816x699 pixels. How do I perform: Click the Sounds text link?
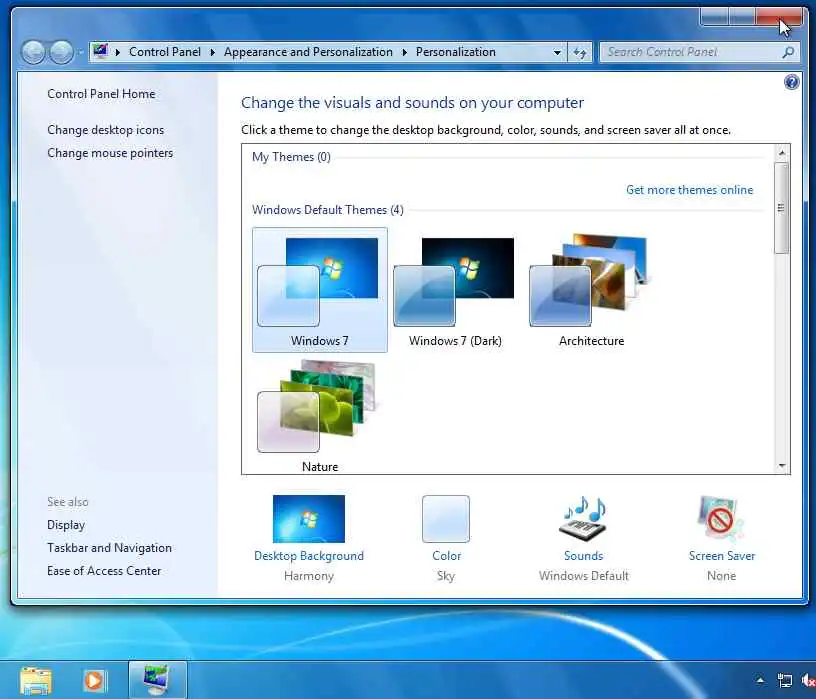click(583, 556)
